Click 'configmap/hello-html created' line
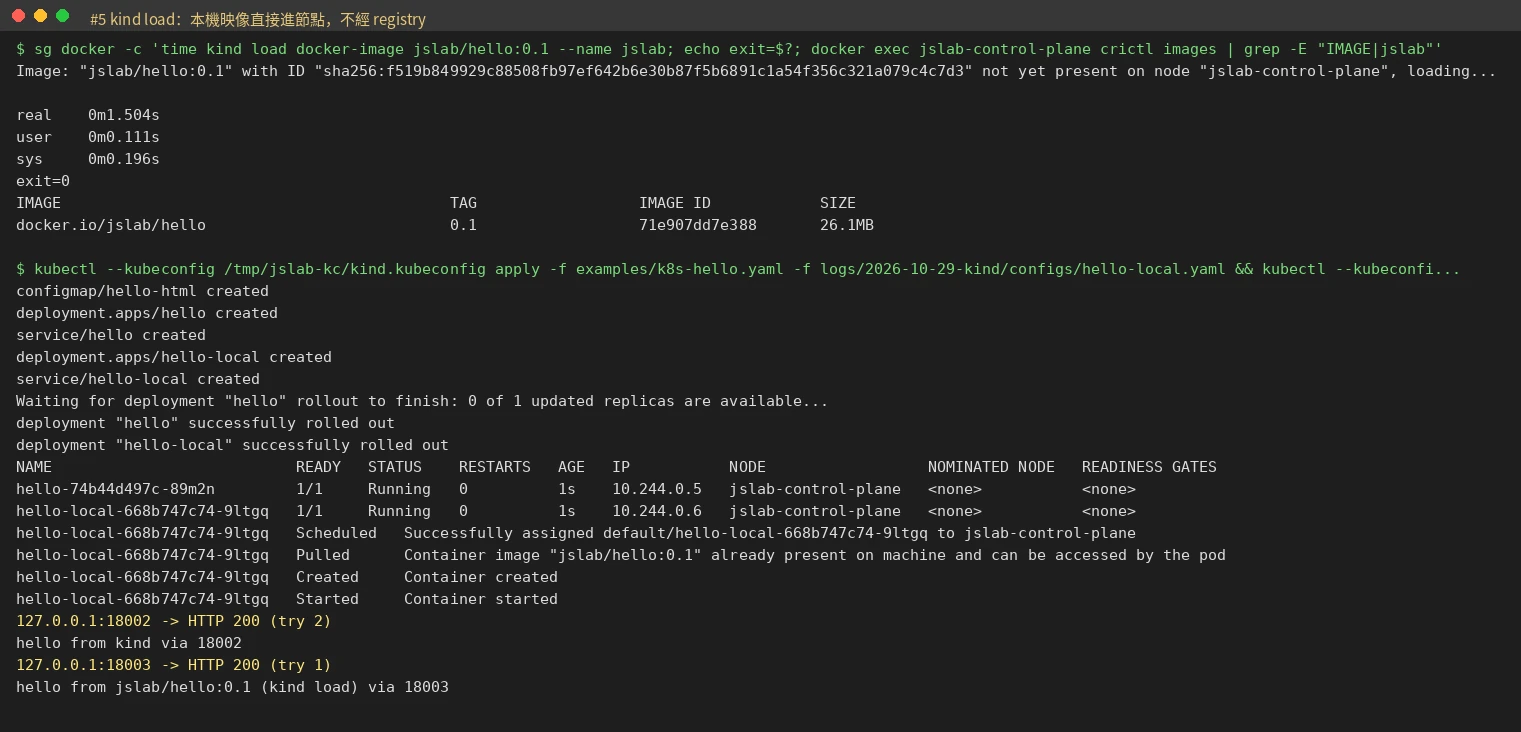 142,291
